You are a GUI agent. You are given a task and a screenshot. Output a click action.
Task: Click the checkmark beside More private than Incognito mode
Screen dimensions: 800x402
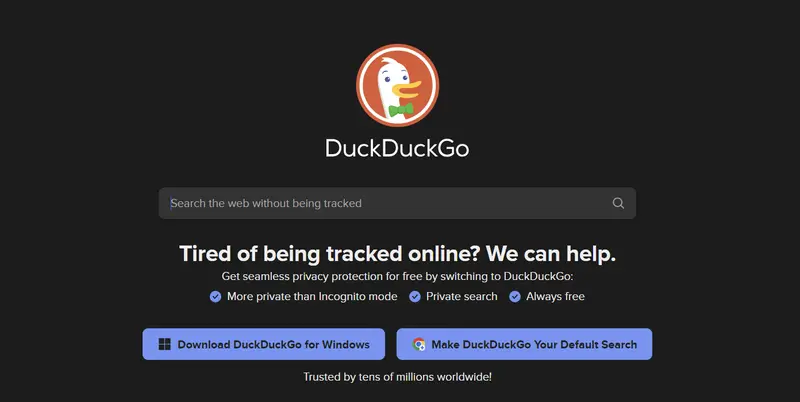[x=215, y=296]
